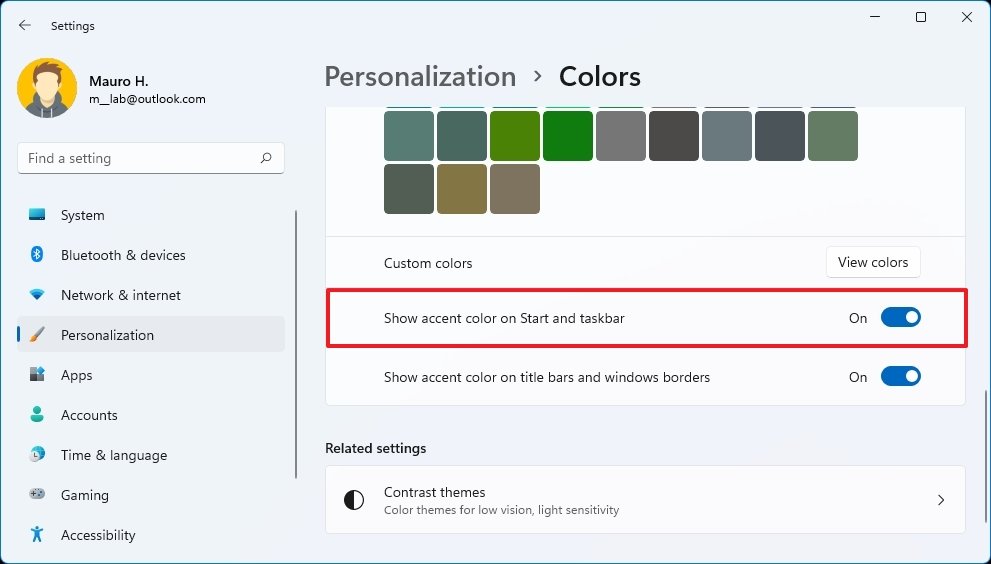Viewport: 991px width, 564px height.
Task: Click the back arrow in Settings header
Action: [25, 25]
